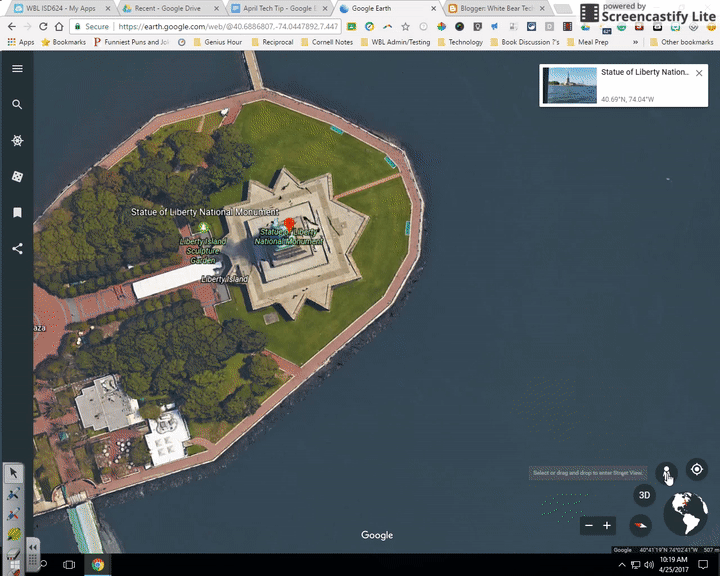Open the Reciprocal bookmark folder
This screenshot has width=720, height=576.
click(272, 42)
